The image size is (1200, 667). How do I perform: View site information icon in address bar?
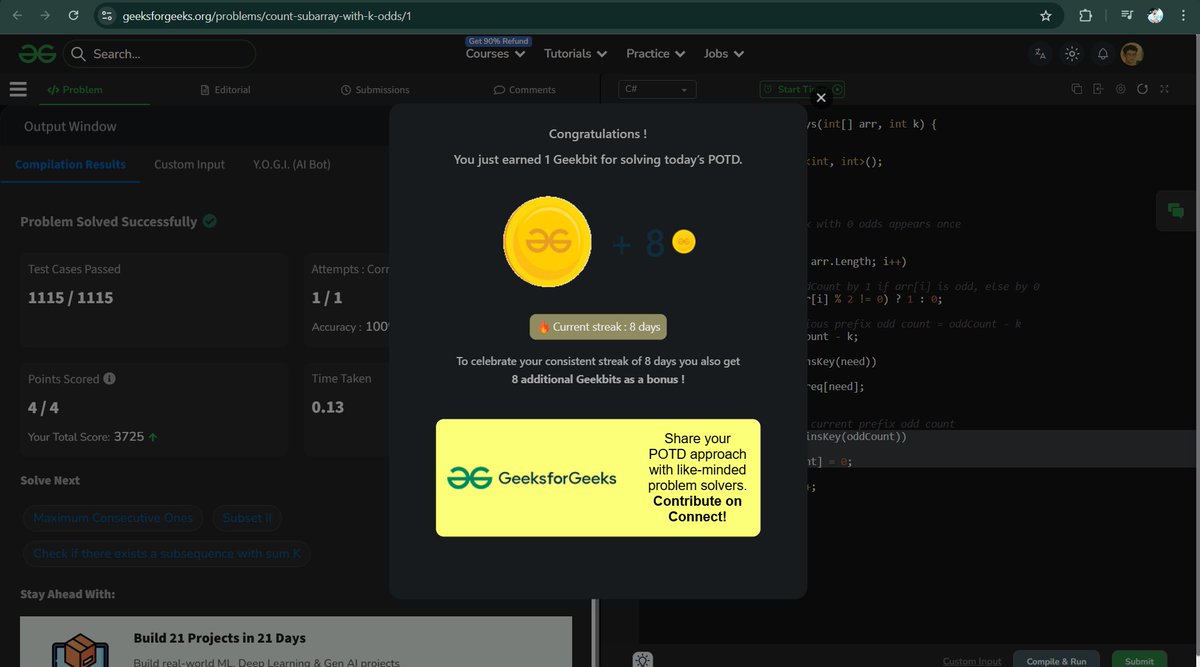coord(107,16)
